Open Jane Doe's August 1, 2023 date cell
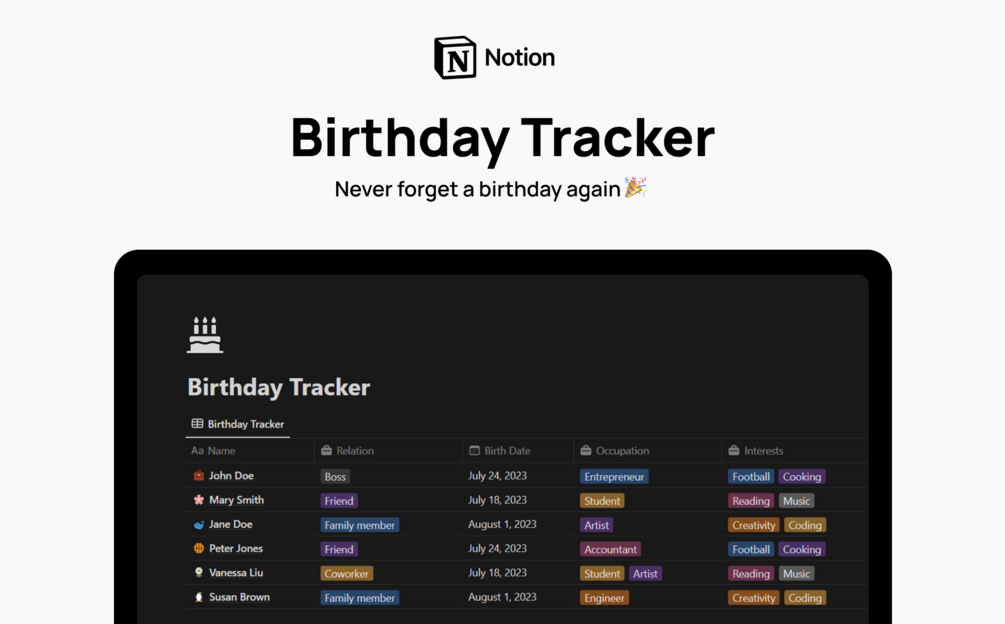The height and width of the screenshot is (624, 1005). [x=502, y=524]
